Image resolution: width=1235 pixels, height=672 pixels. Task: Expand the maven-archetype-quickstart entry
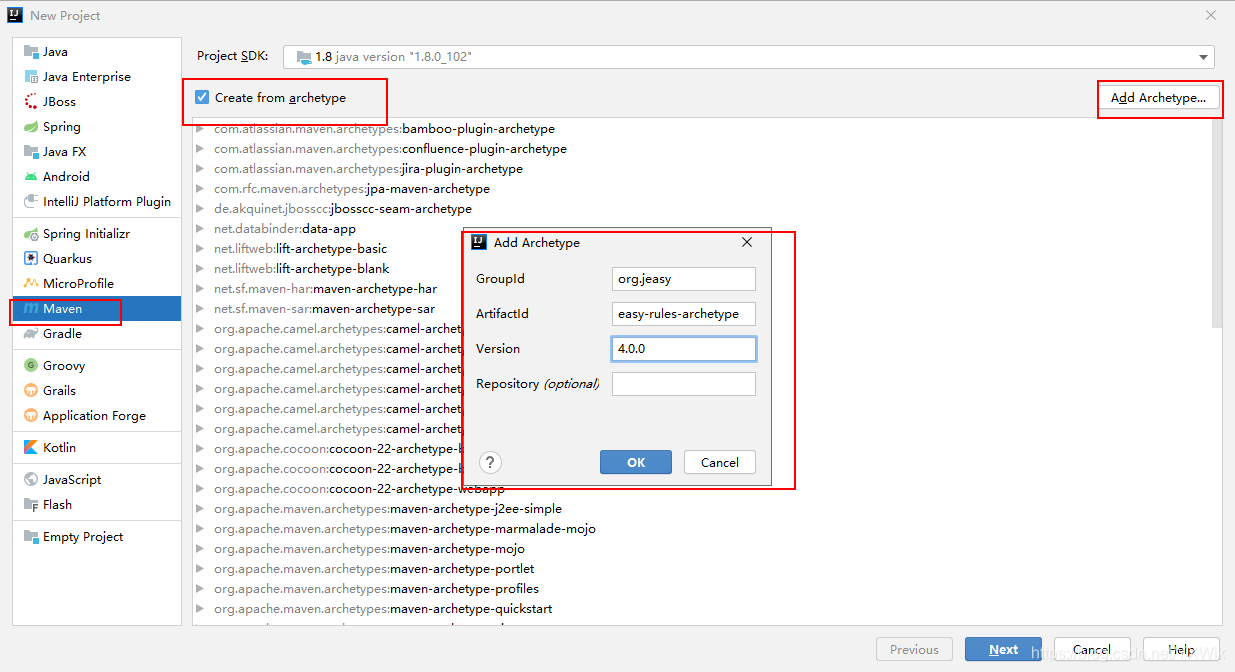(x=201, y=609)
